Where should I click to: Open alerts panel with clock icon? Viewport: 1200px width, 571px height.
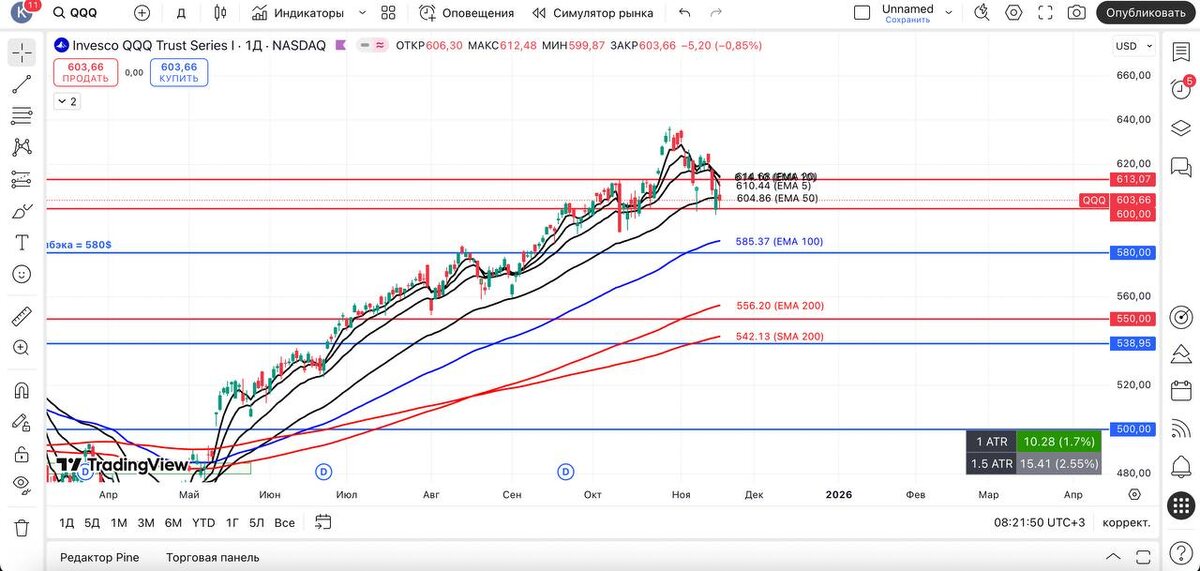tap(1181, 89)
